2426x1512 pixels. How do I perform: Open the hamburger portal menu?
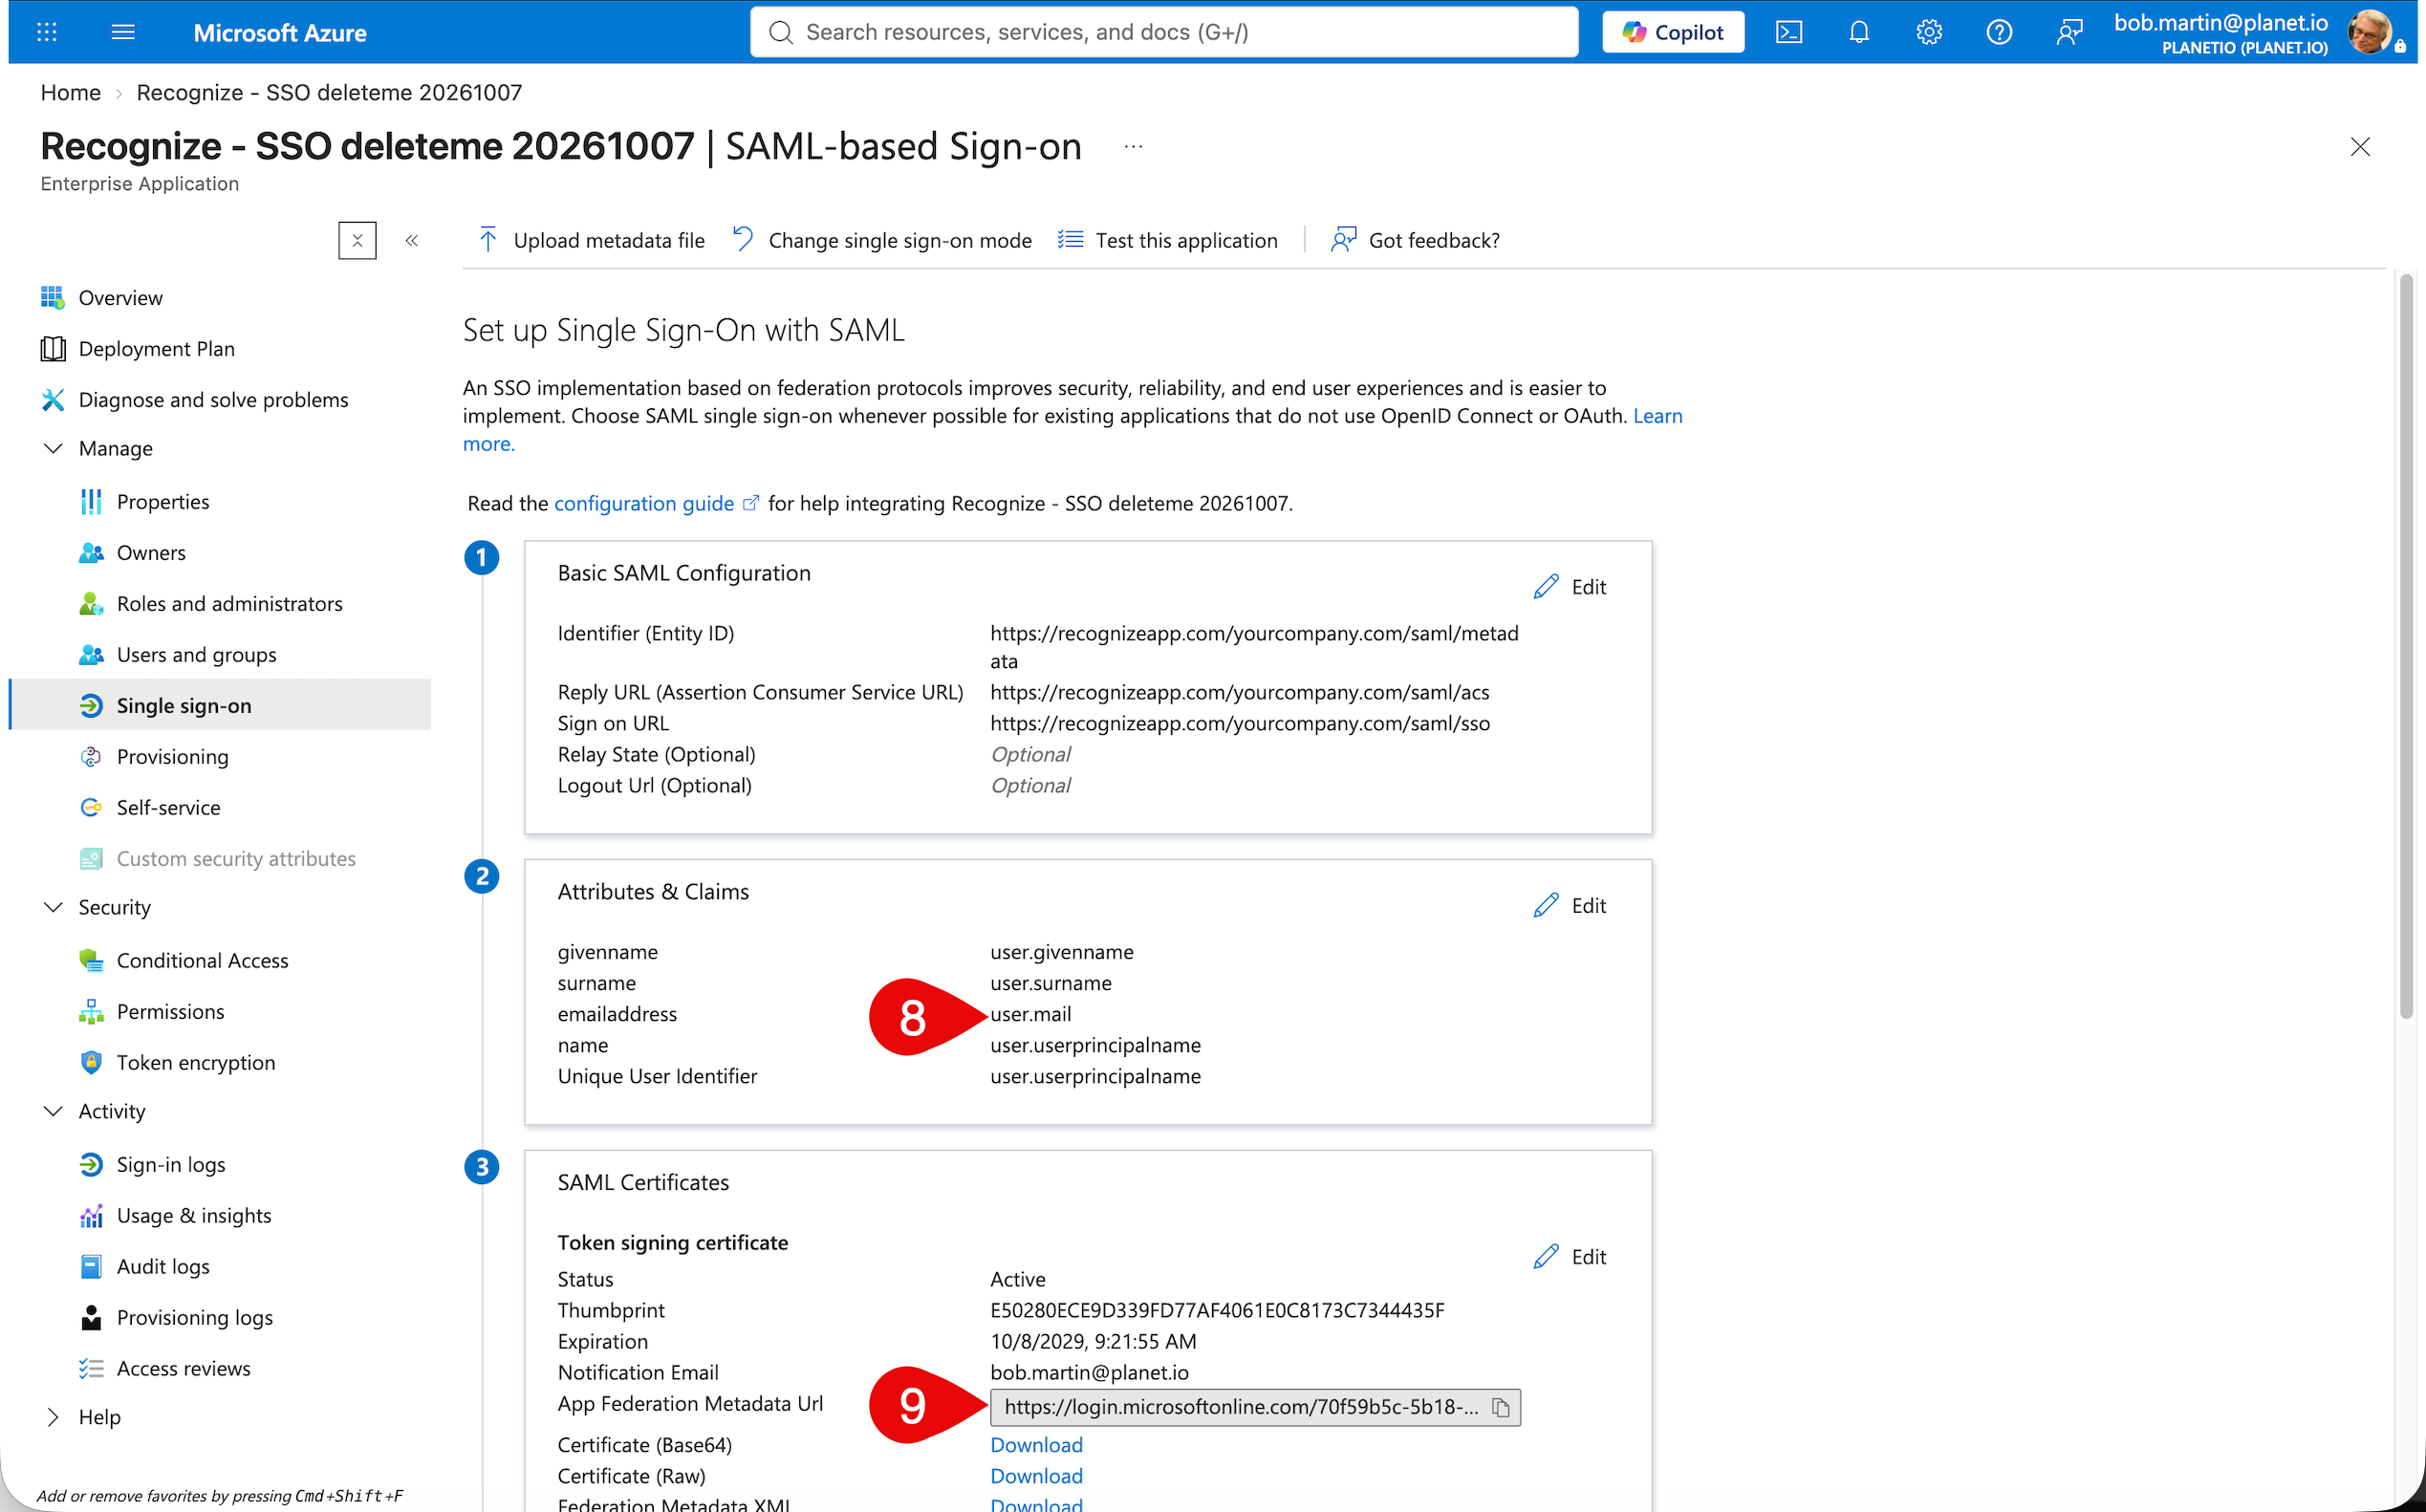coord(123,32)
